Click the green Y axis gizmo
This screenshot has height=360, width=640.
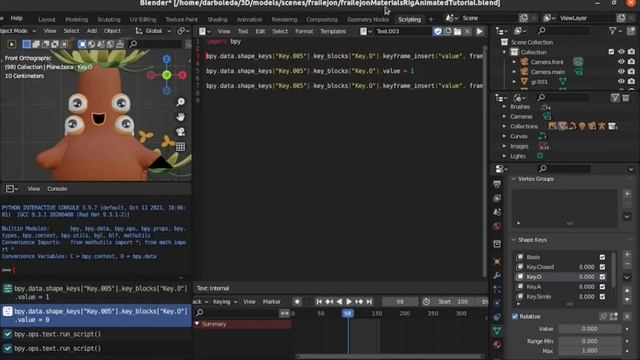pyautogui.click(x=167, y=75)
